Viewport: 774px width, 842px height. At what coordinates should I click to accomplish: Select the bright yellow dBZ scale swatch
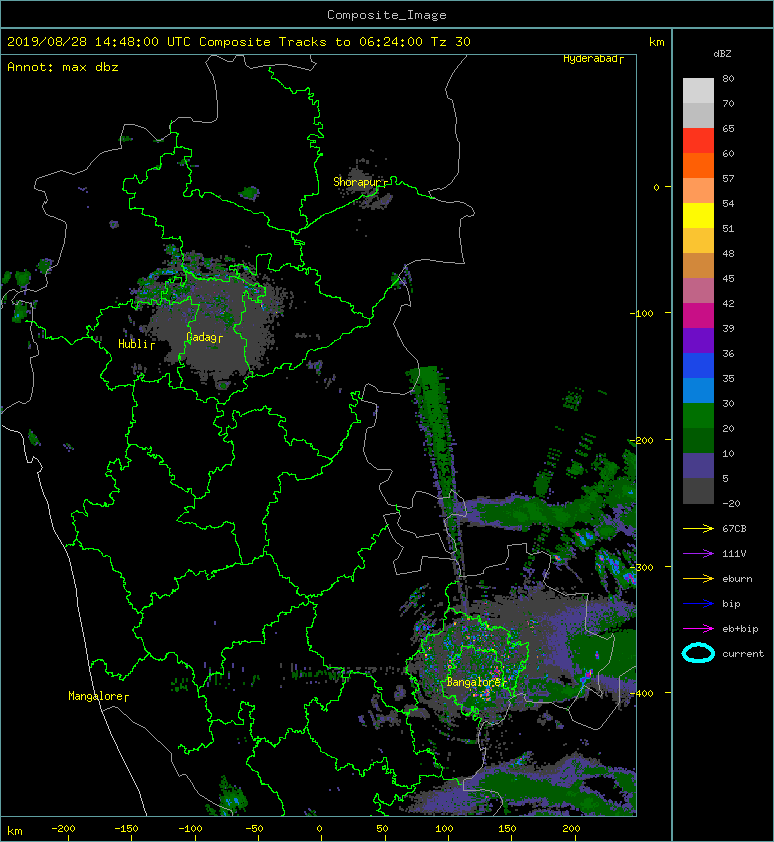698,216
